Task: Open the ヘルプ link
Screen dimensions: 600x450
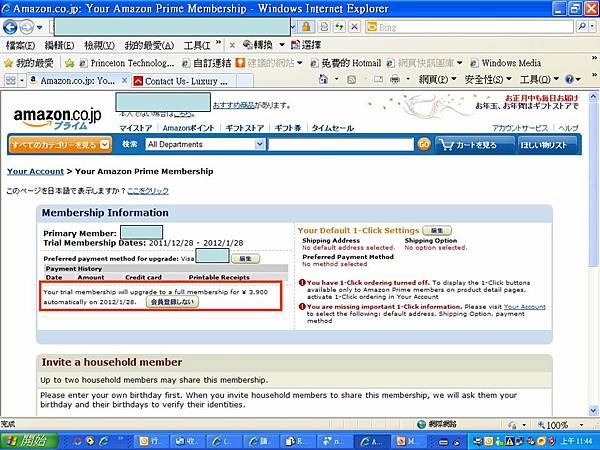Action: tap(568, 128)
